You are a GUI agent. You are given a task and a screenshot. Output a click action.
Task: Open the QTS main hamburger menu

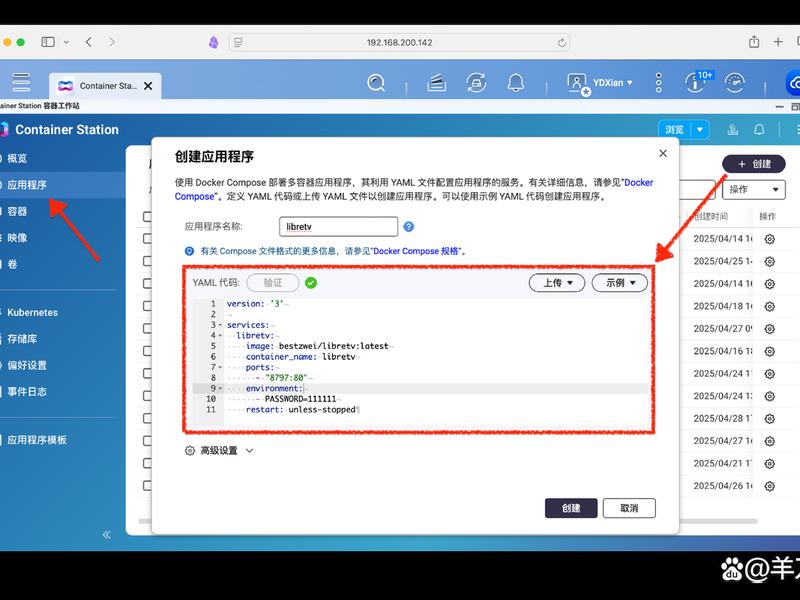point(21,82)
